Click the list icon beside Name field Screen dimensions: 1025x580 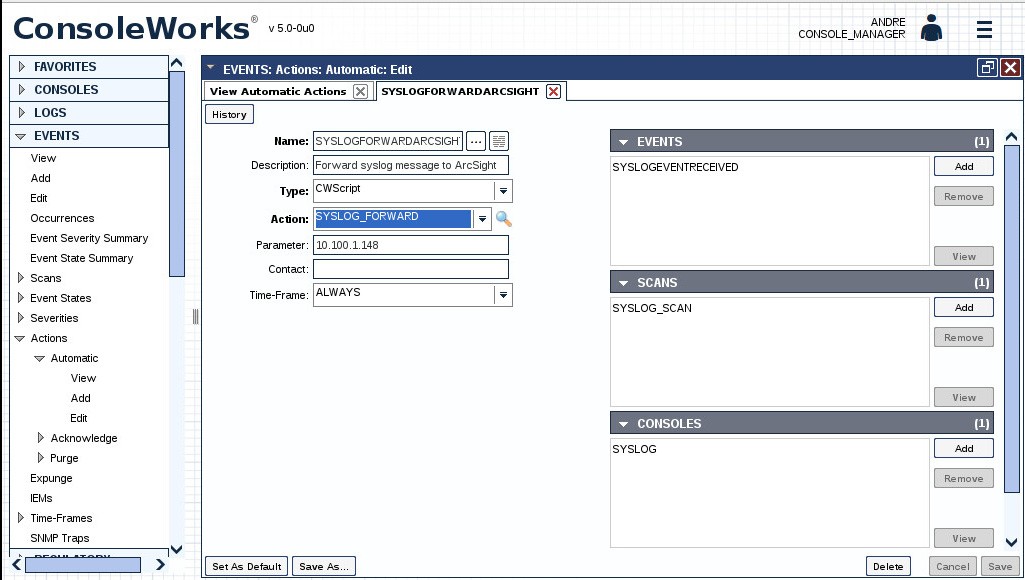tap(499, 141)
